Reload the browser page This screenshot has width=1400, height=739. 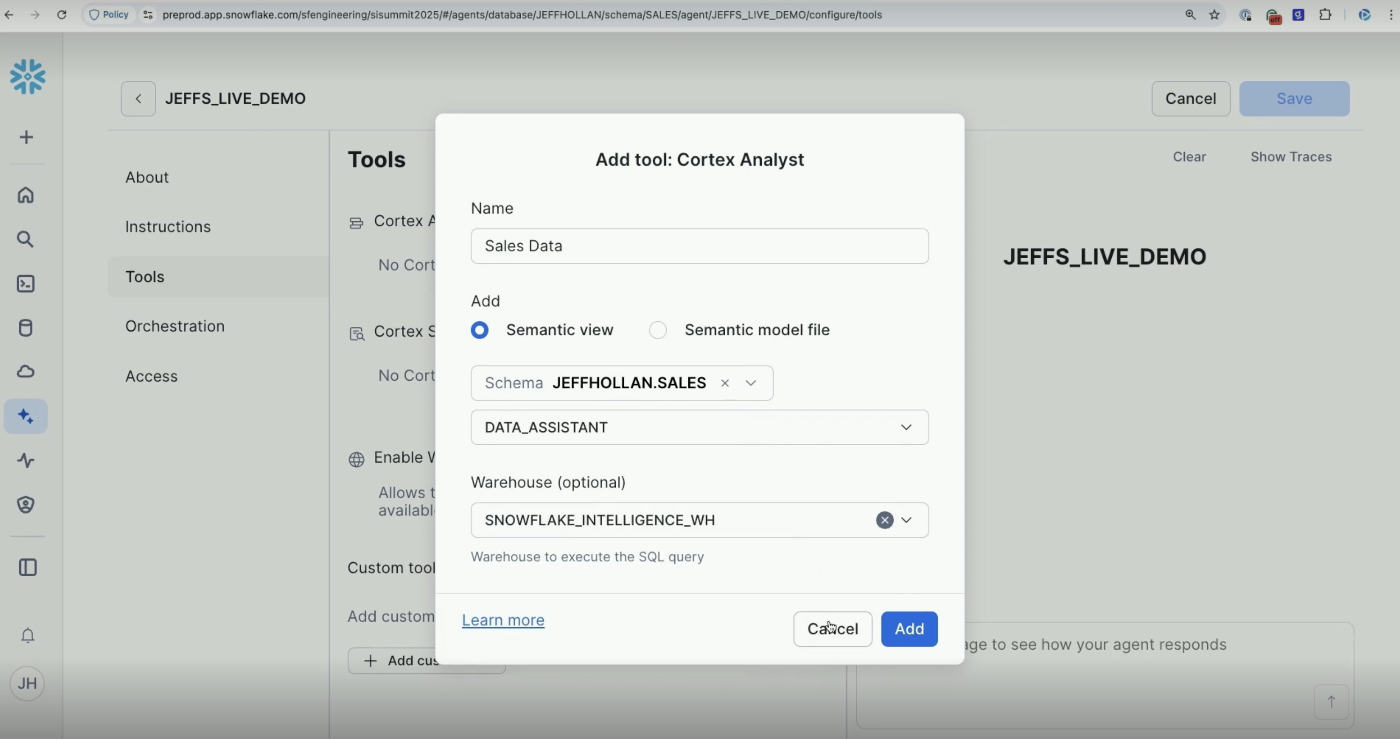(62, 15)
